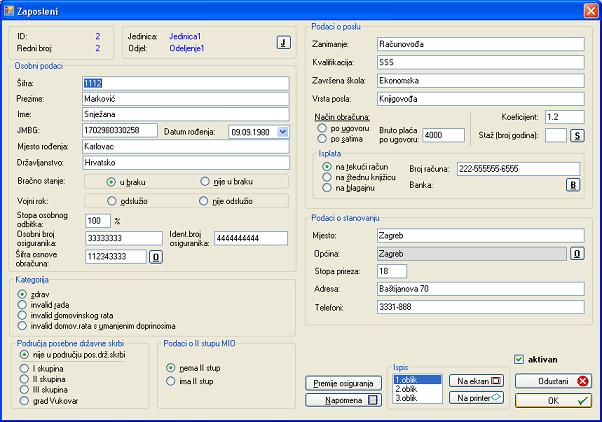Screen dimensions: 602x422
Task: Select 'ima II stup' radio option
Action: pyautogui.click(x=171, y=381)
